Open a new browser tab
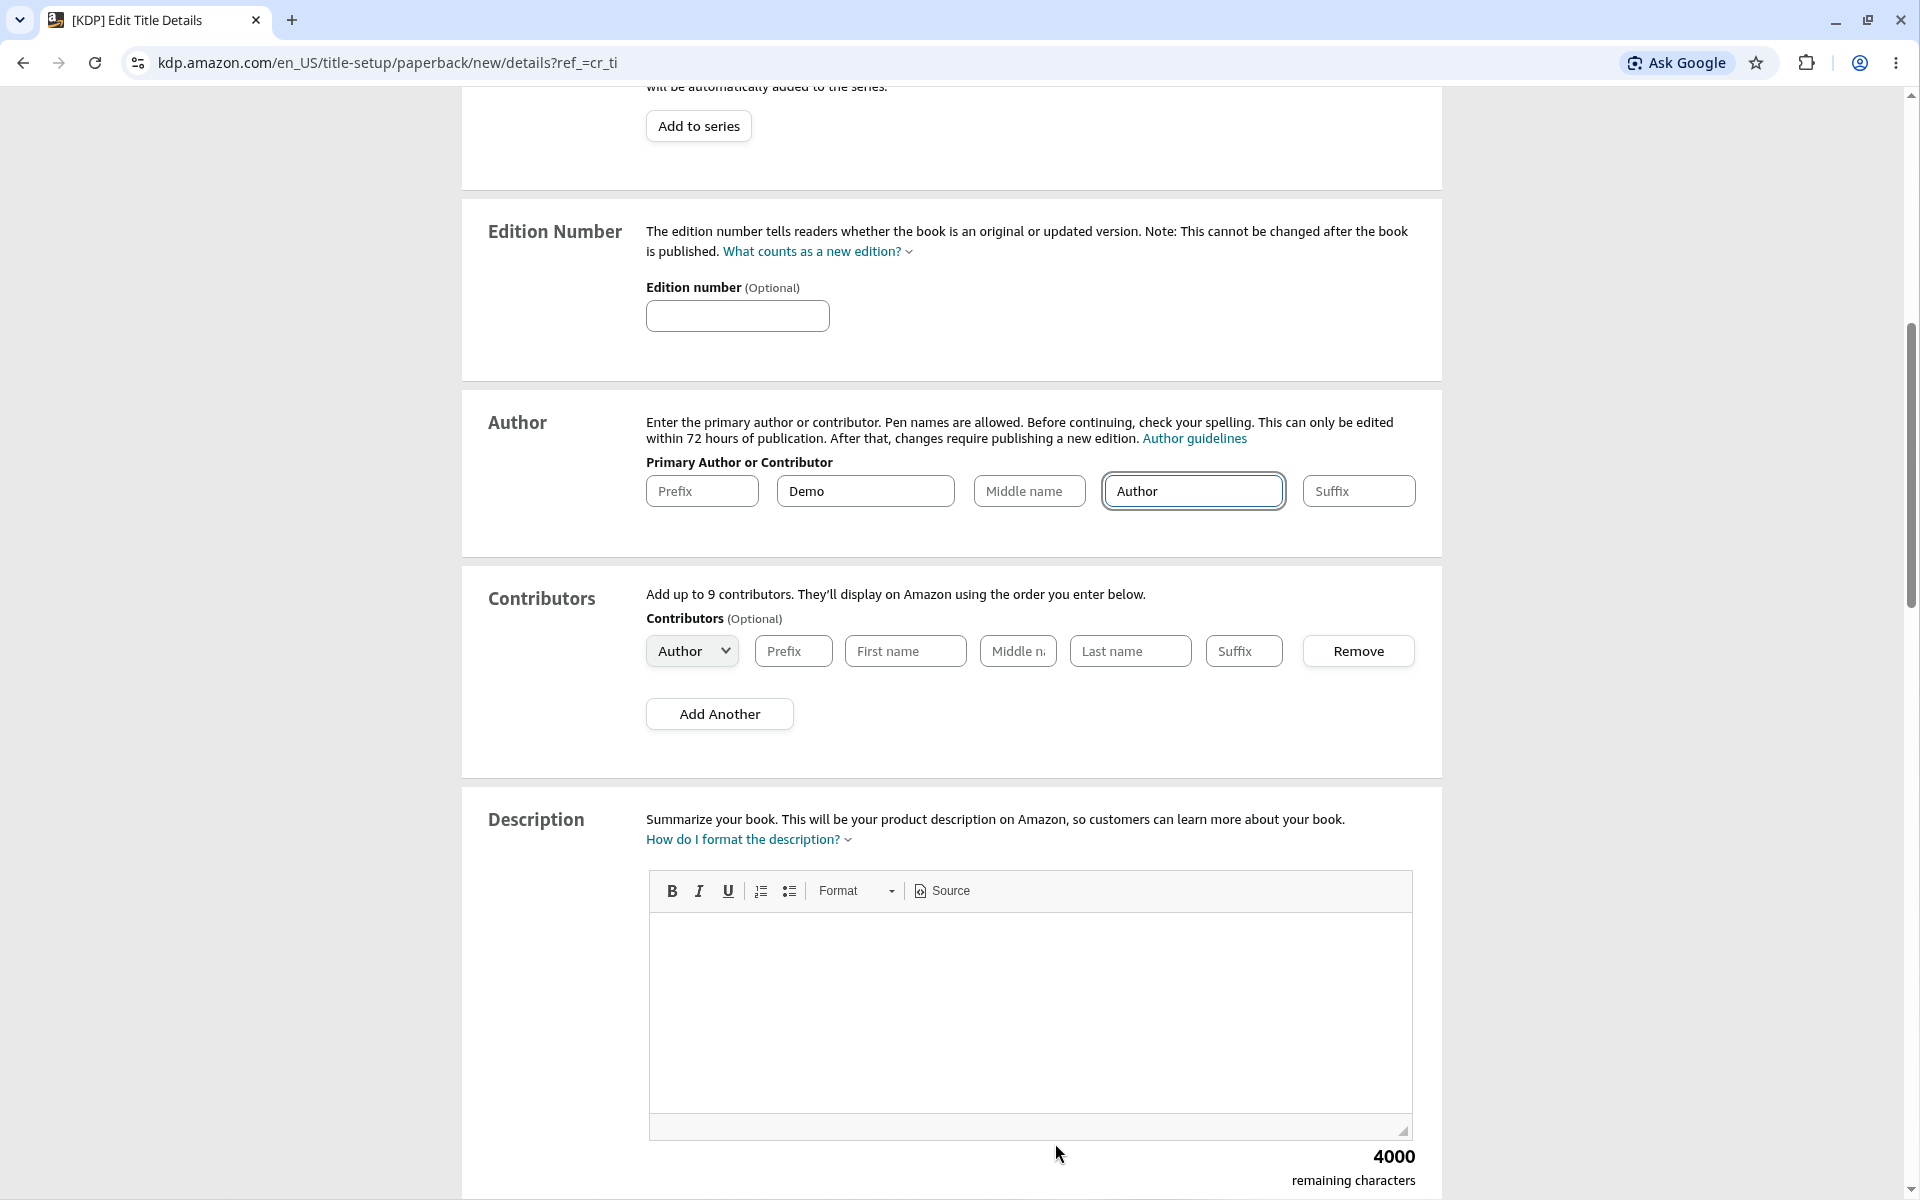This screenshot has width=1920, height=1200. point(292,20)
